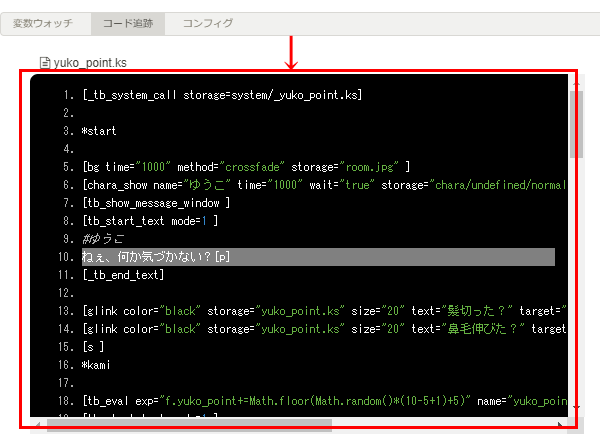
Task: Click the yuko_point.ks file name
Action: [x=90, y=63]
